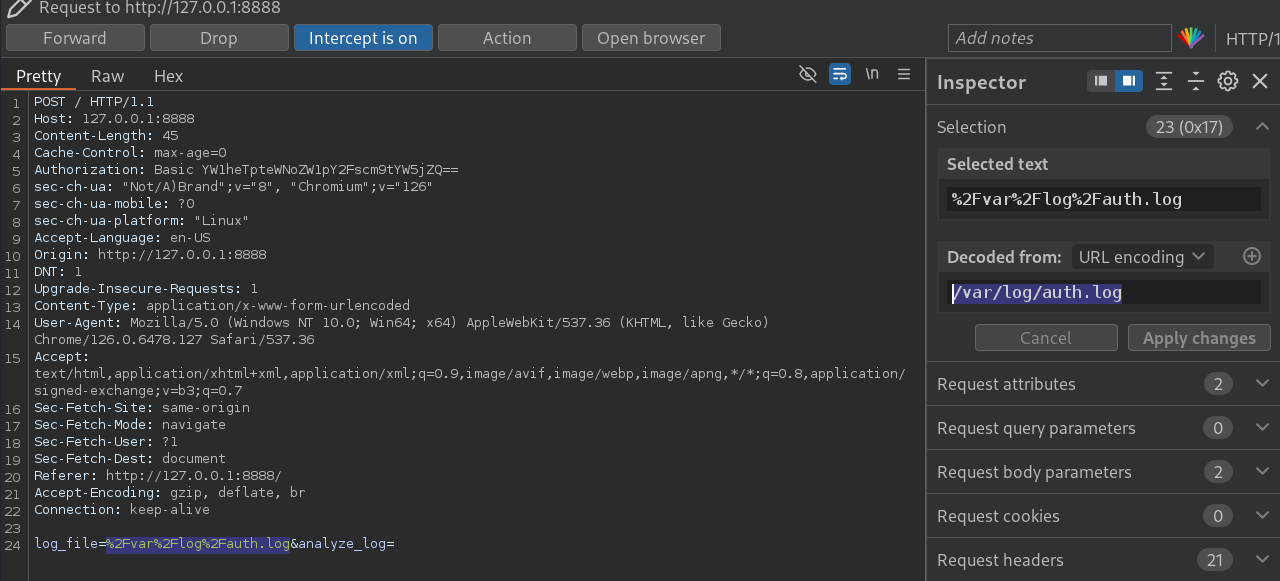The height and width of the screenshot is (581, 1280).
Task: Collapse all Inspector sections icon
Action: (1195, 81)
